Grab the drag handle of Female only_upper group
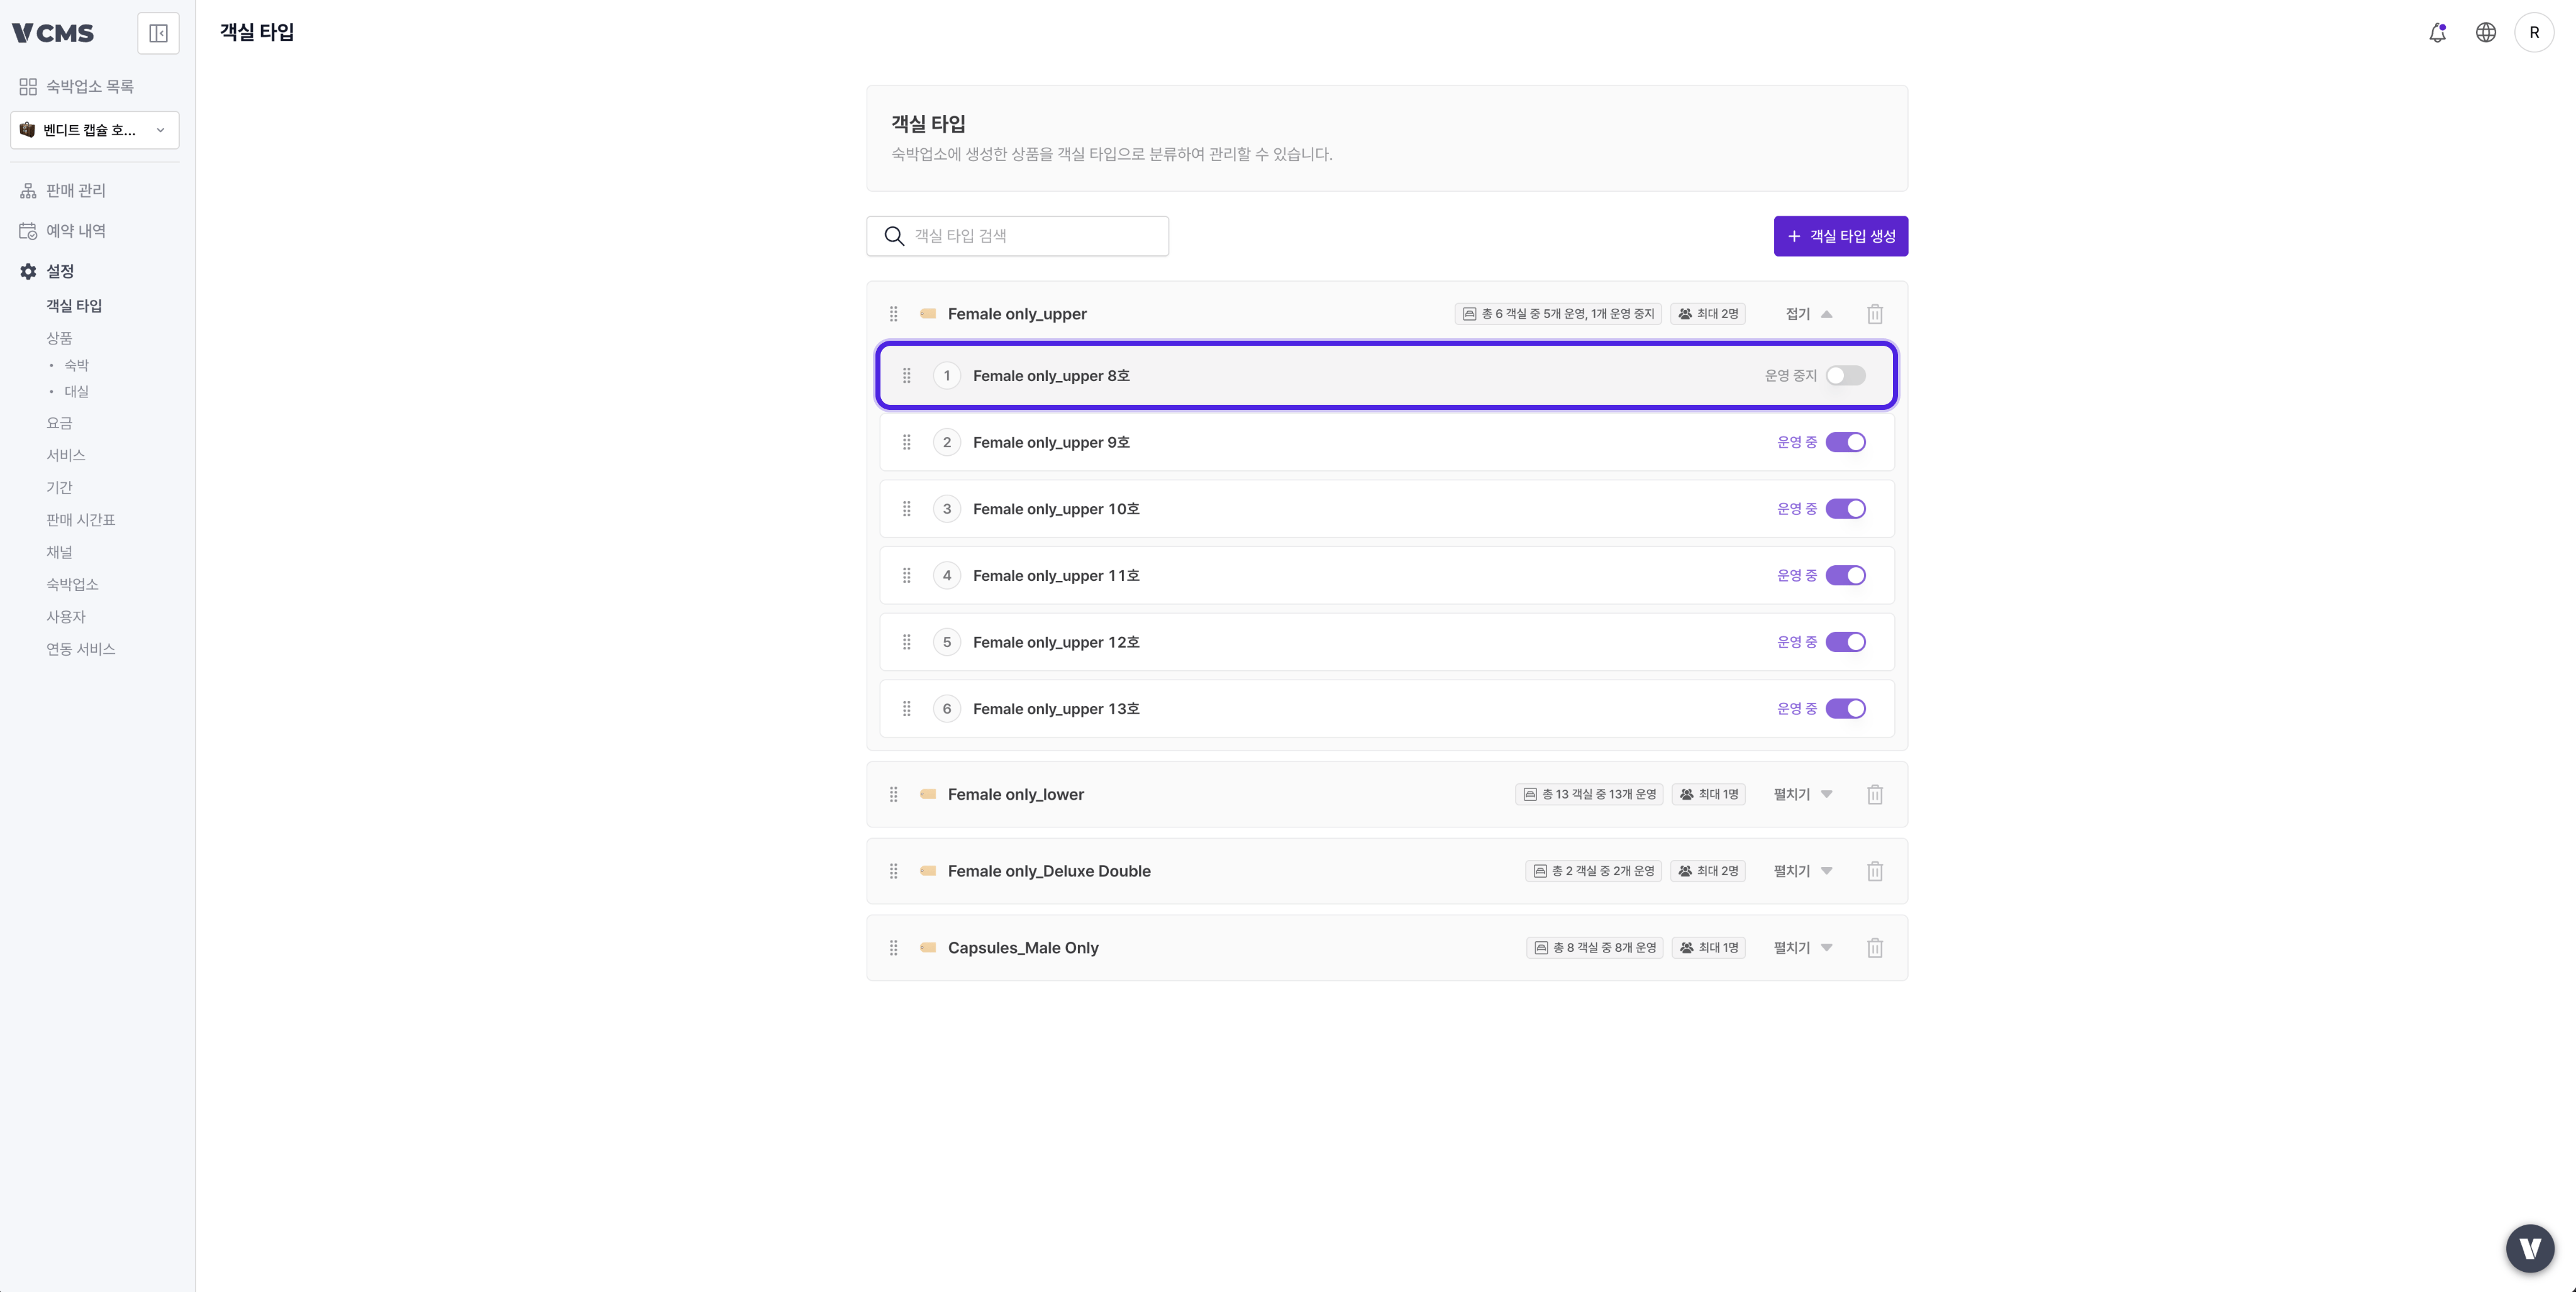The height and width of the screenshot is (1292, 2576). tap(893, 314)
